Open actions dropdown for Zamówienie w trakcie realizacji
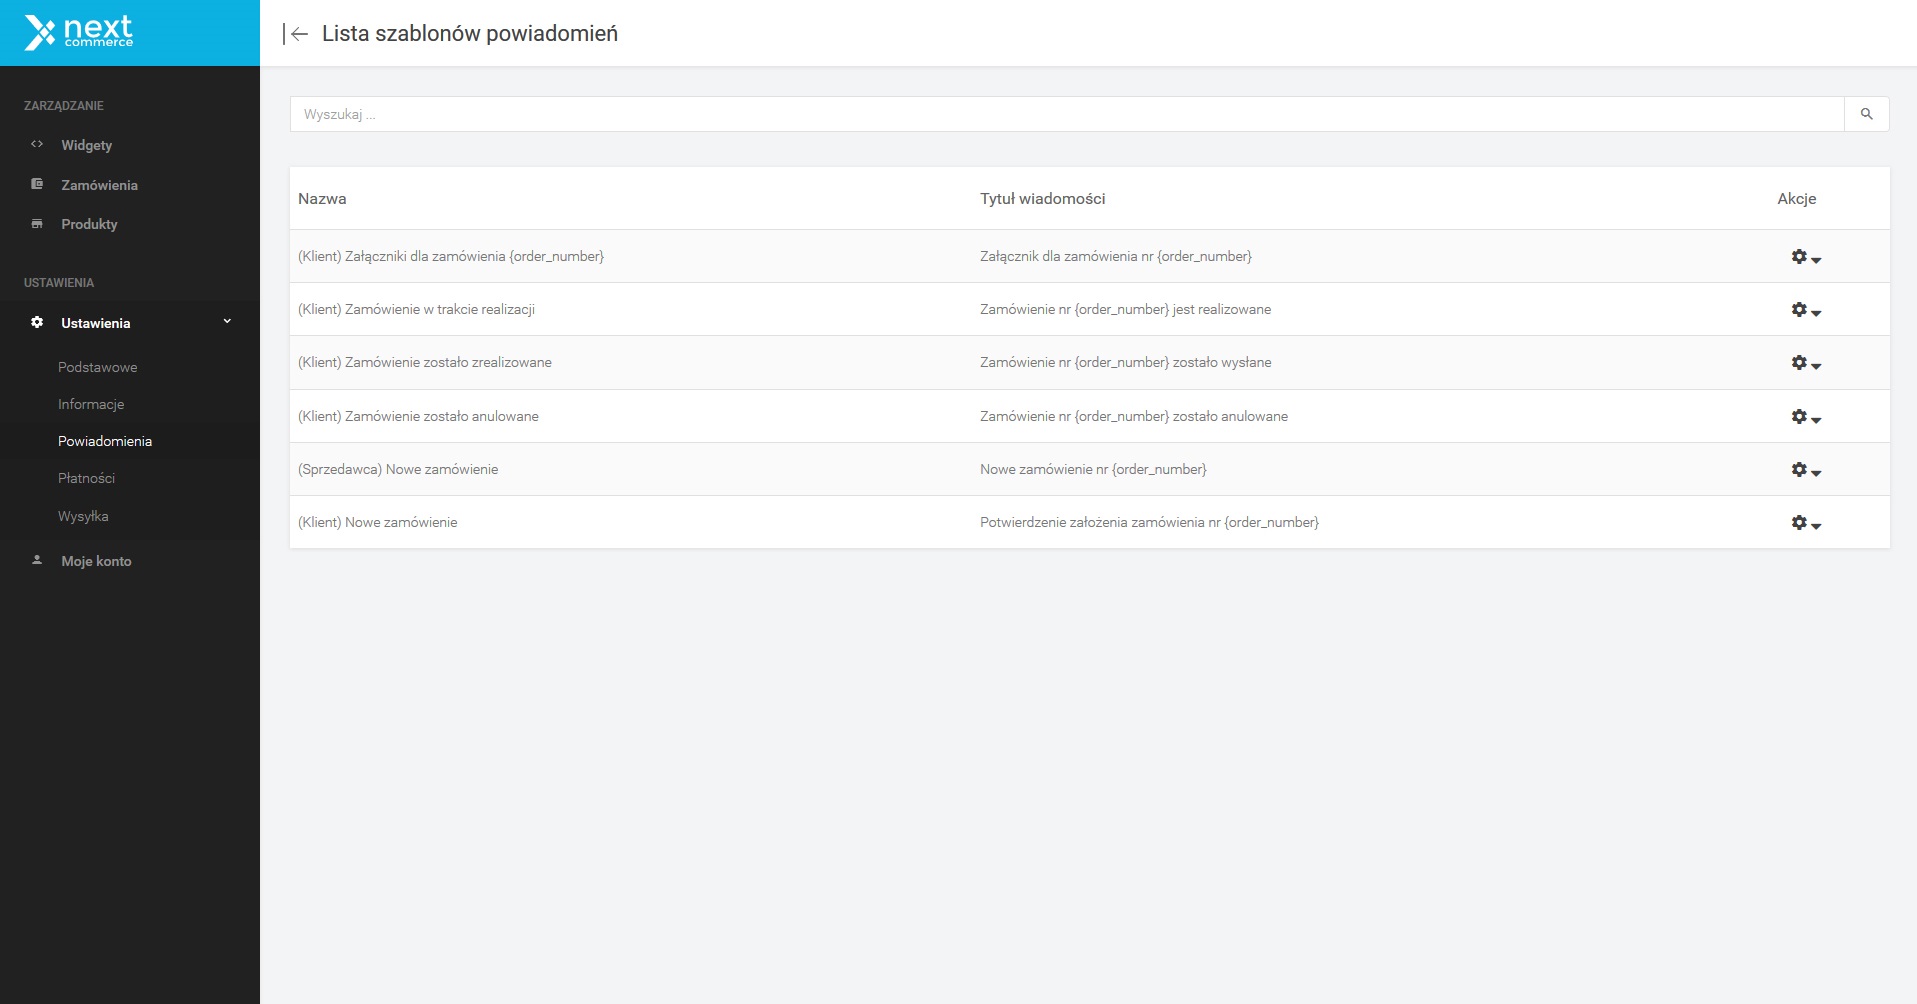 point(1805,310)
